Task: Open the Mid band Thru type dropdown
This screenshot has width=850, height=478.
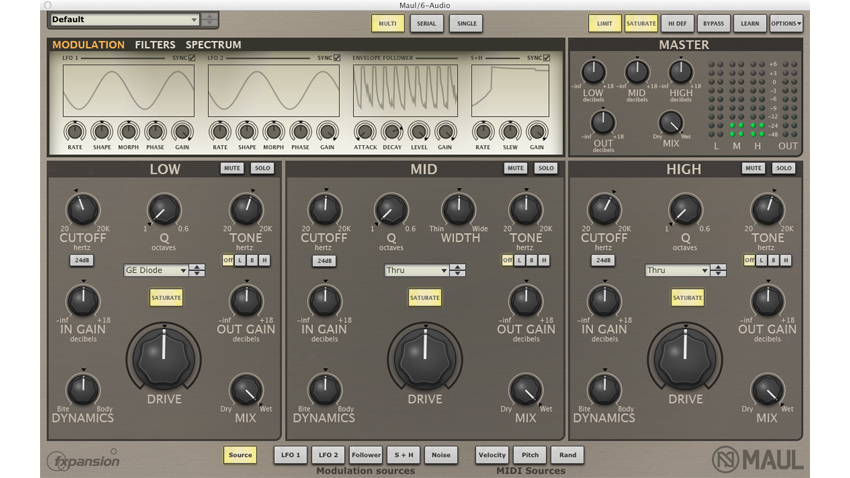Action: pos(416,270)
